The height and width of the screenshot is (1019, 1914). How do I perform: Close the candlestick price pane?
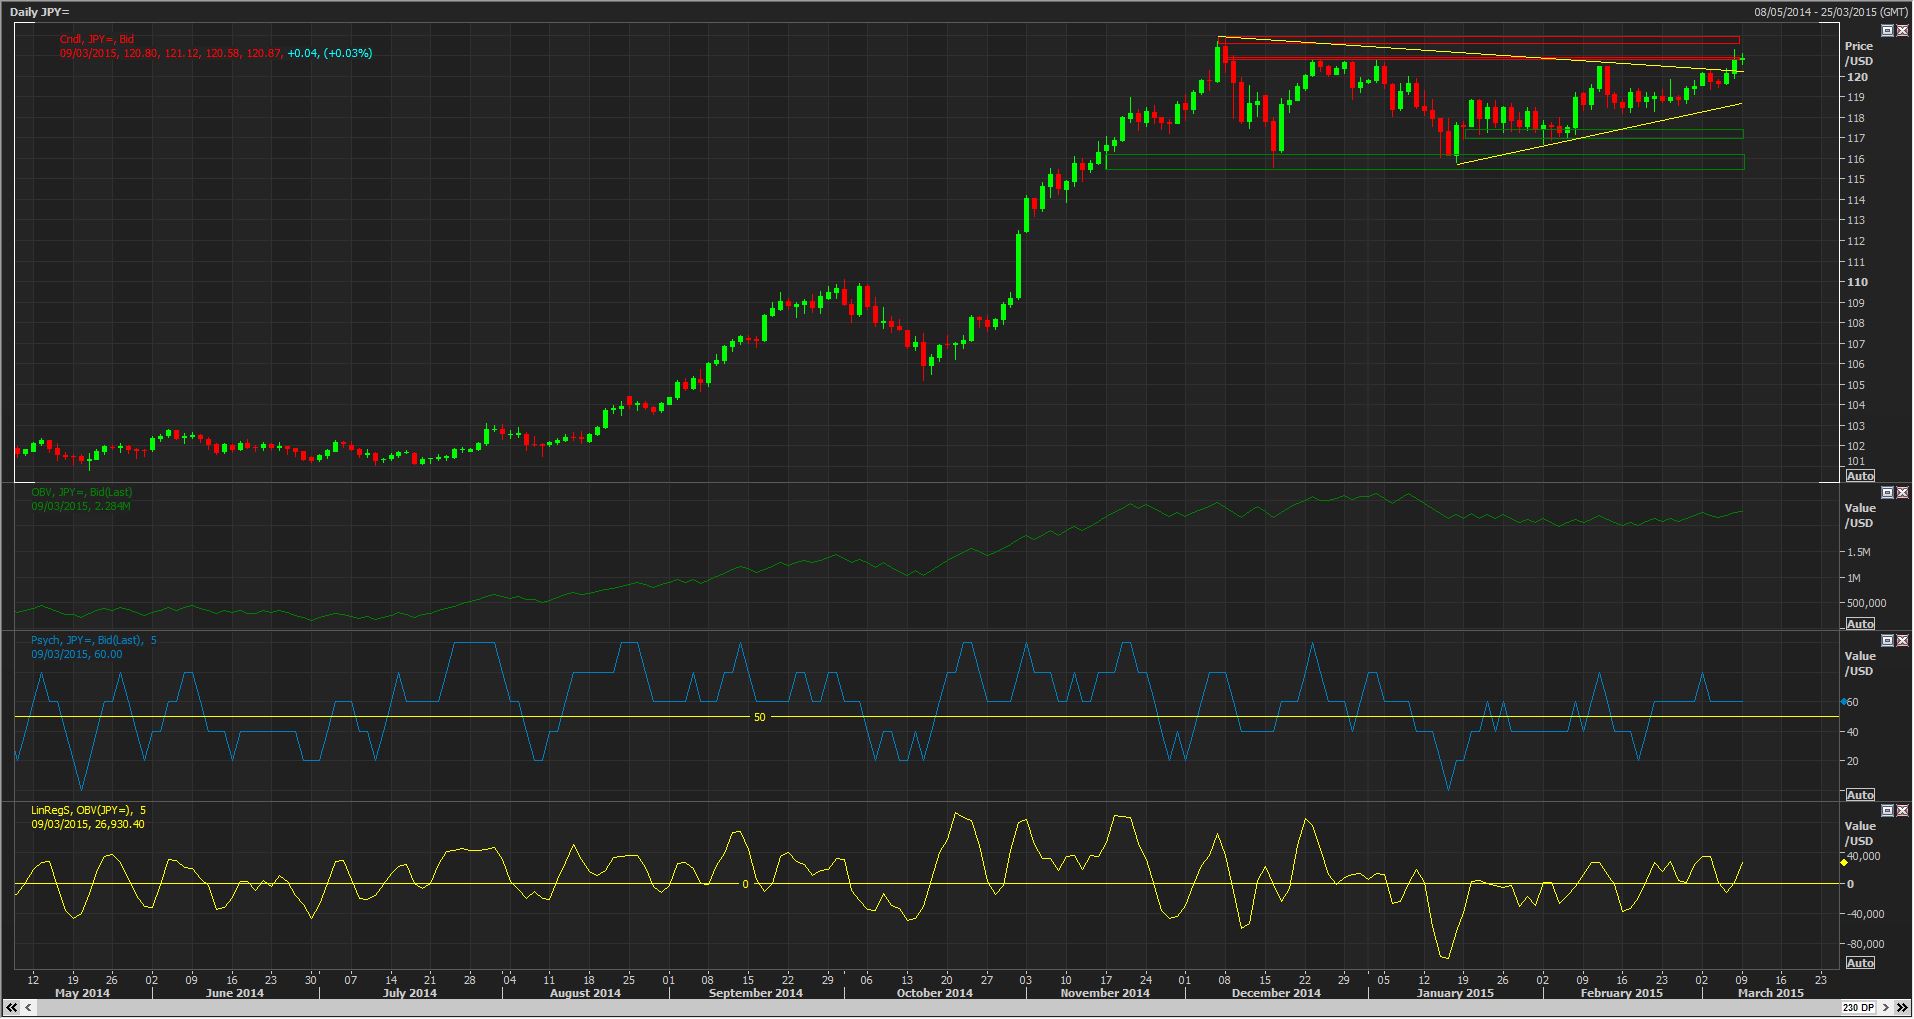point(1902,31)
